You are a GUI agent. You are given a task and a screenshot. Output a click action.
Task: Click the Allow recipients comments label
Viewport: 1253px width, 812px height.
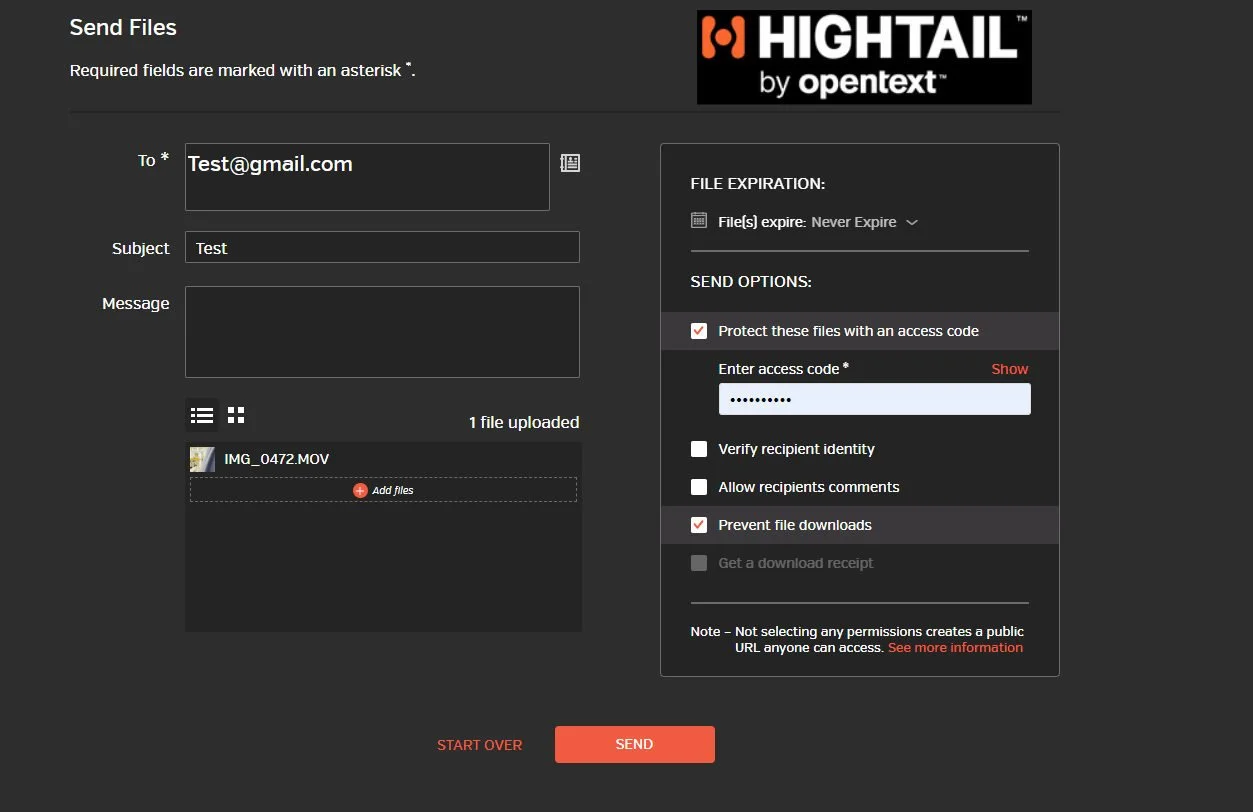point(809,487)
